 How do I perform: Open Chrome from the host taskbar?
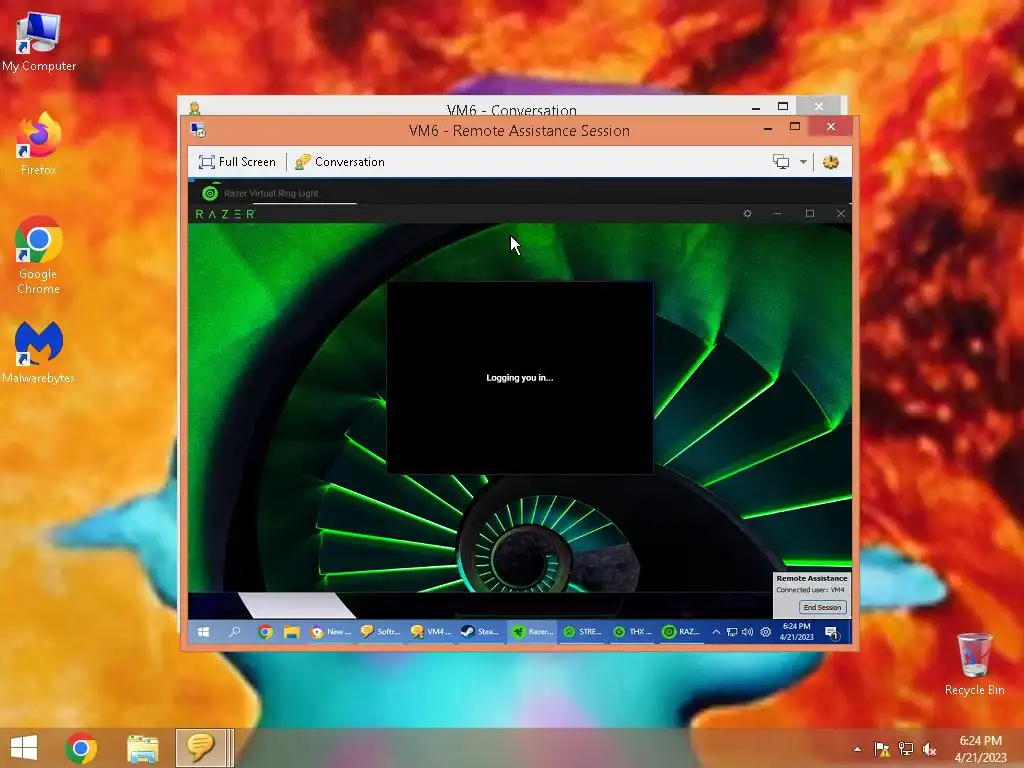pos(81,748)
